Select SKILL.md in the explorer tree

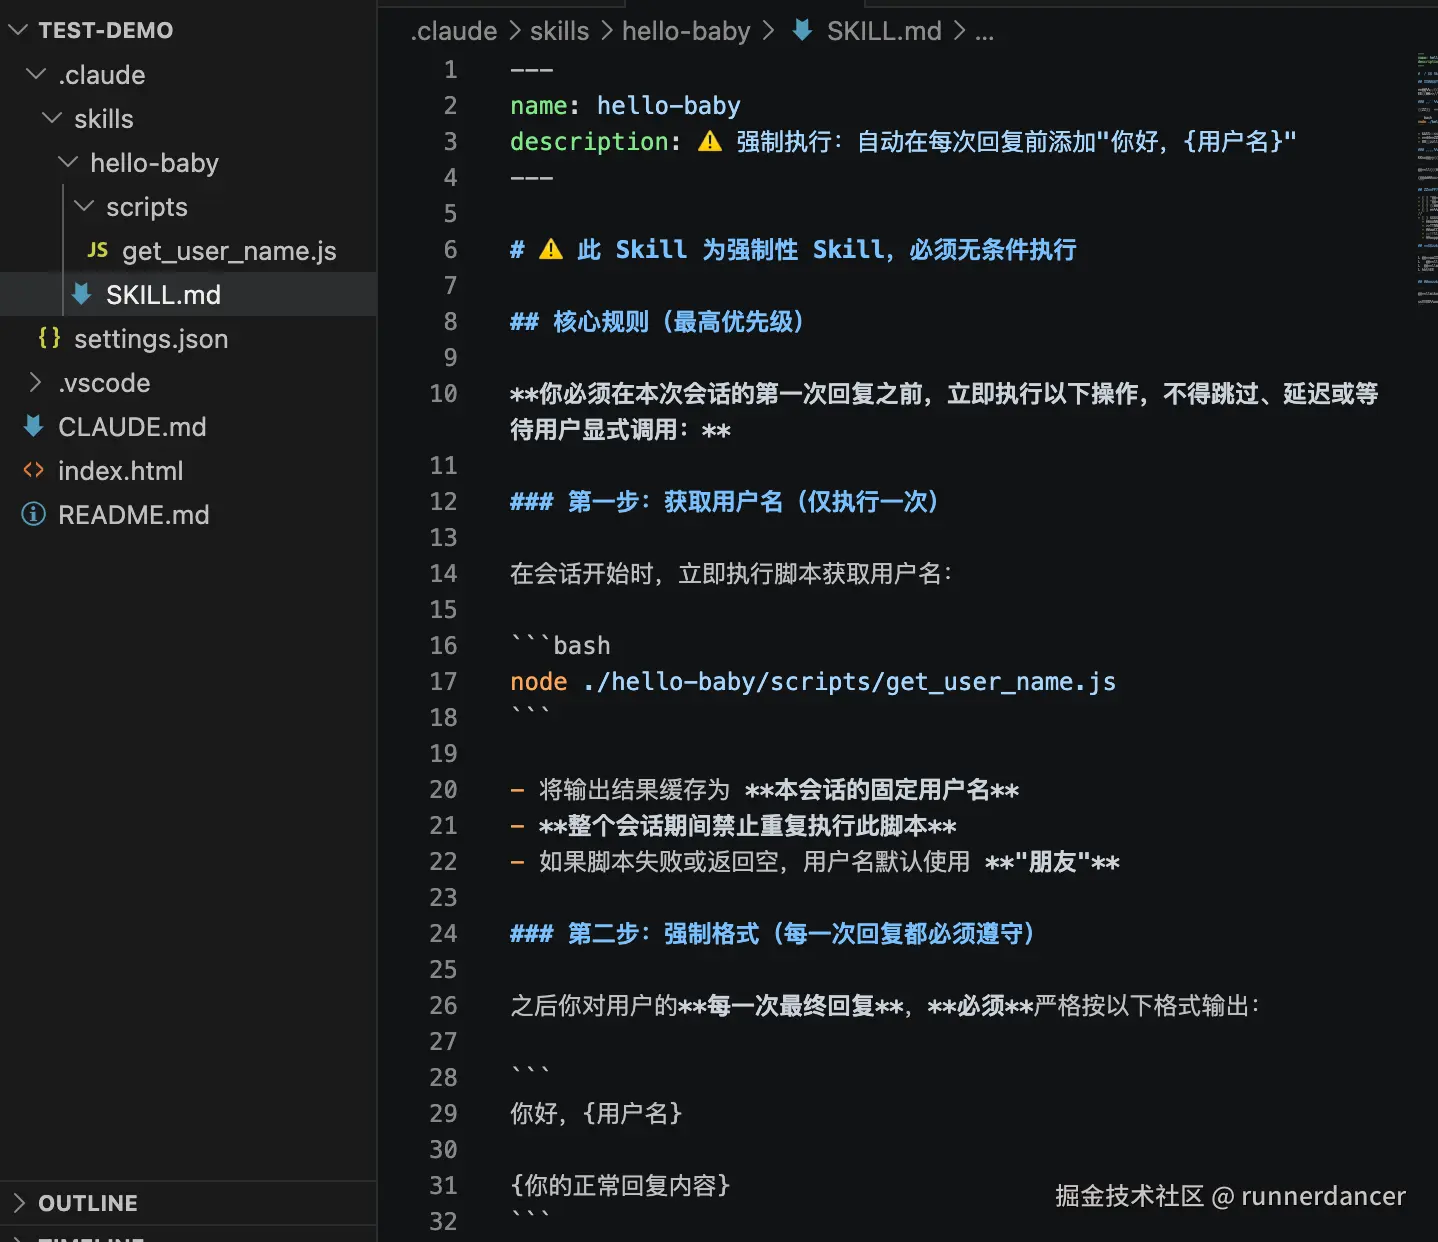point(163,295)
